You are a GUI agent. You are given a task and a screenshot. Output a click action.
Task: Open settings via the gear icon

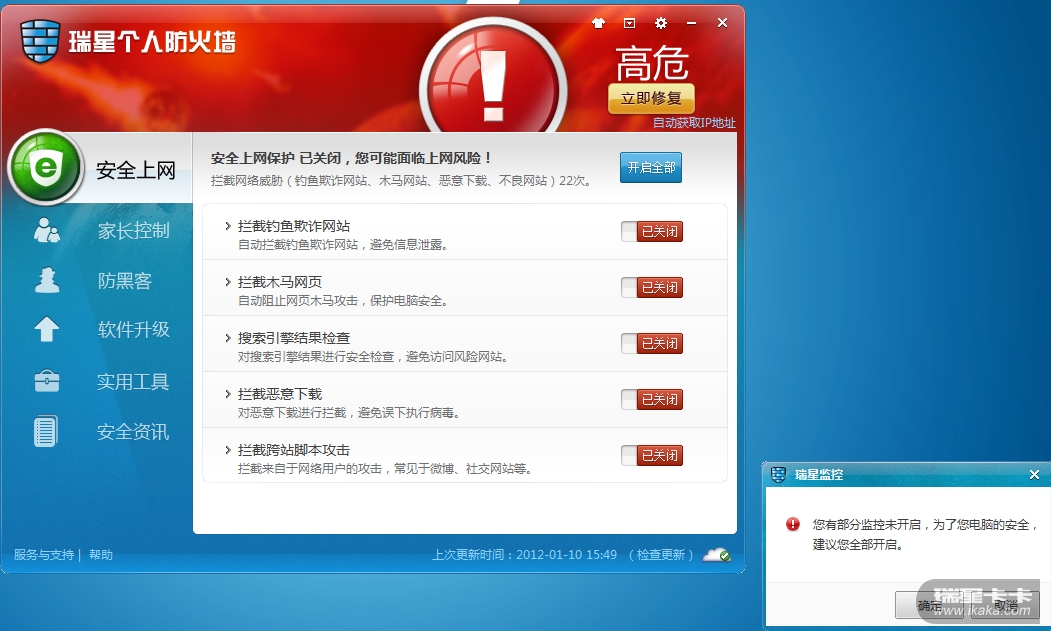pyautogui.click(x=661, y=23)
